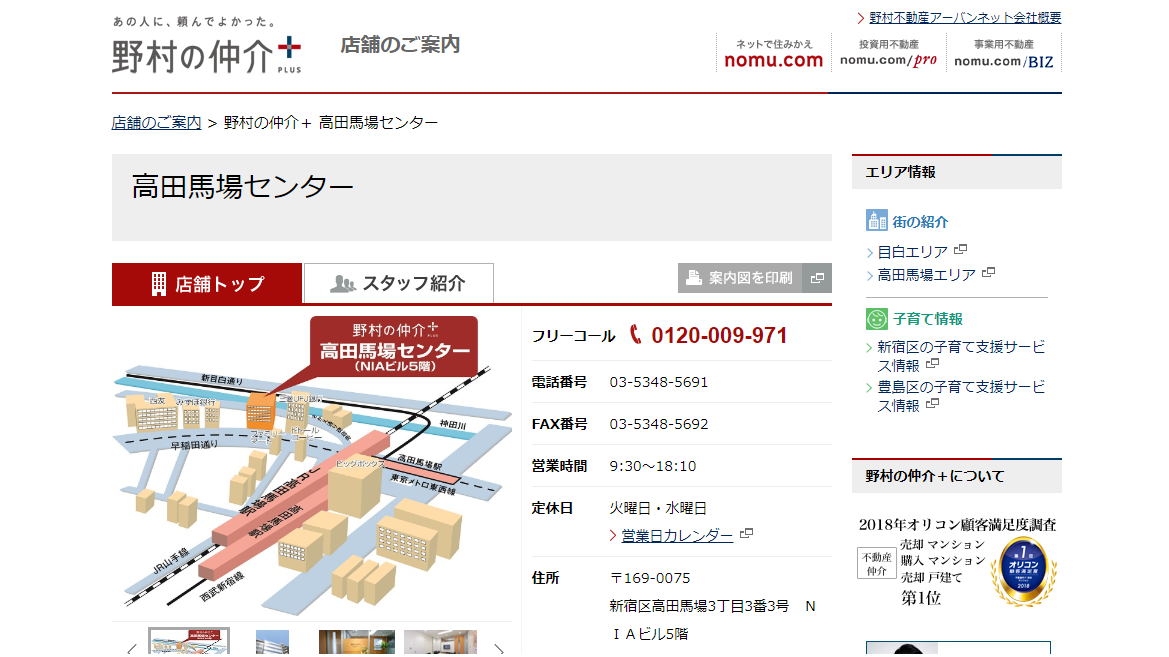This screenshot has width=1169, height=657.
Task: Open 新宿区の子育て支援サービス情報 link
Action: 961,356
